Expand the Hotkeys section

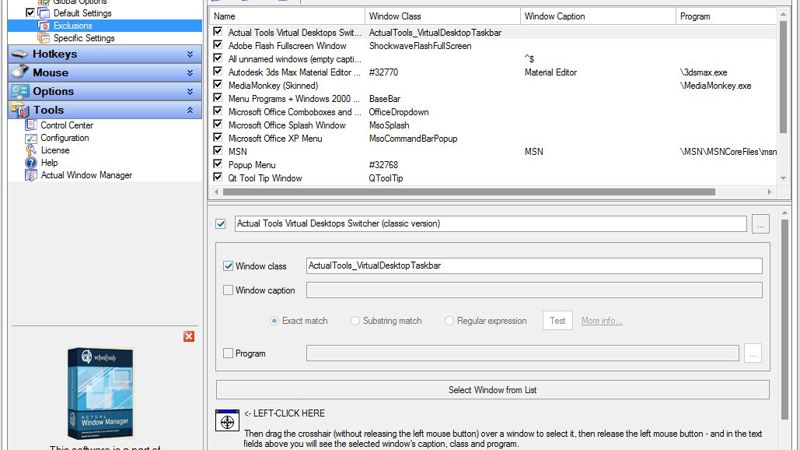(190, 54)
